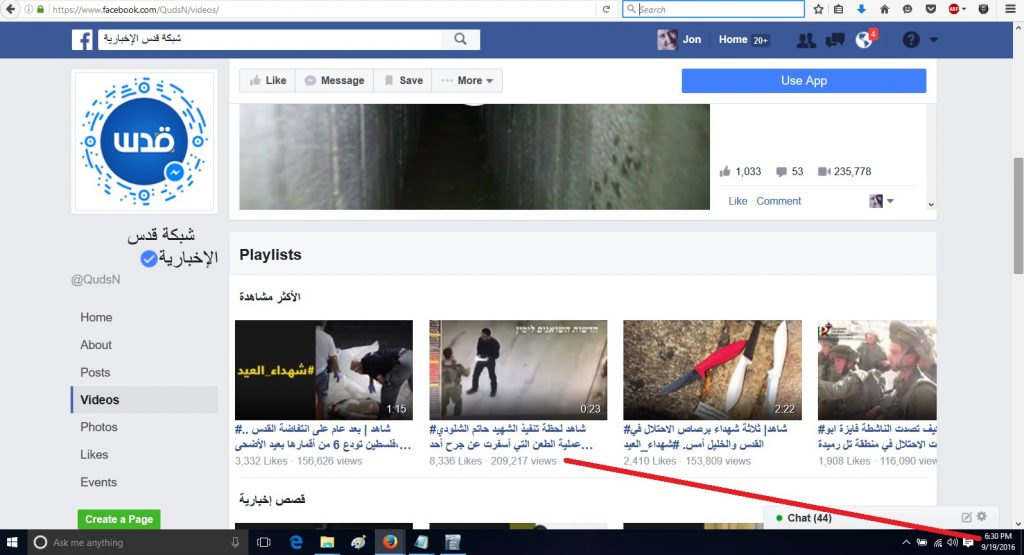The width and height of the screenshot is (1024, 555).
Task: Click Like link under featured video
Action: pyautogui.click(x=737, y=201)
